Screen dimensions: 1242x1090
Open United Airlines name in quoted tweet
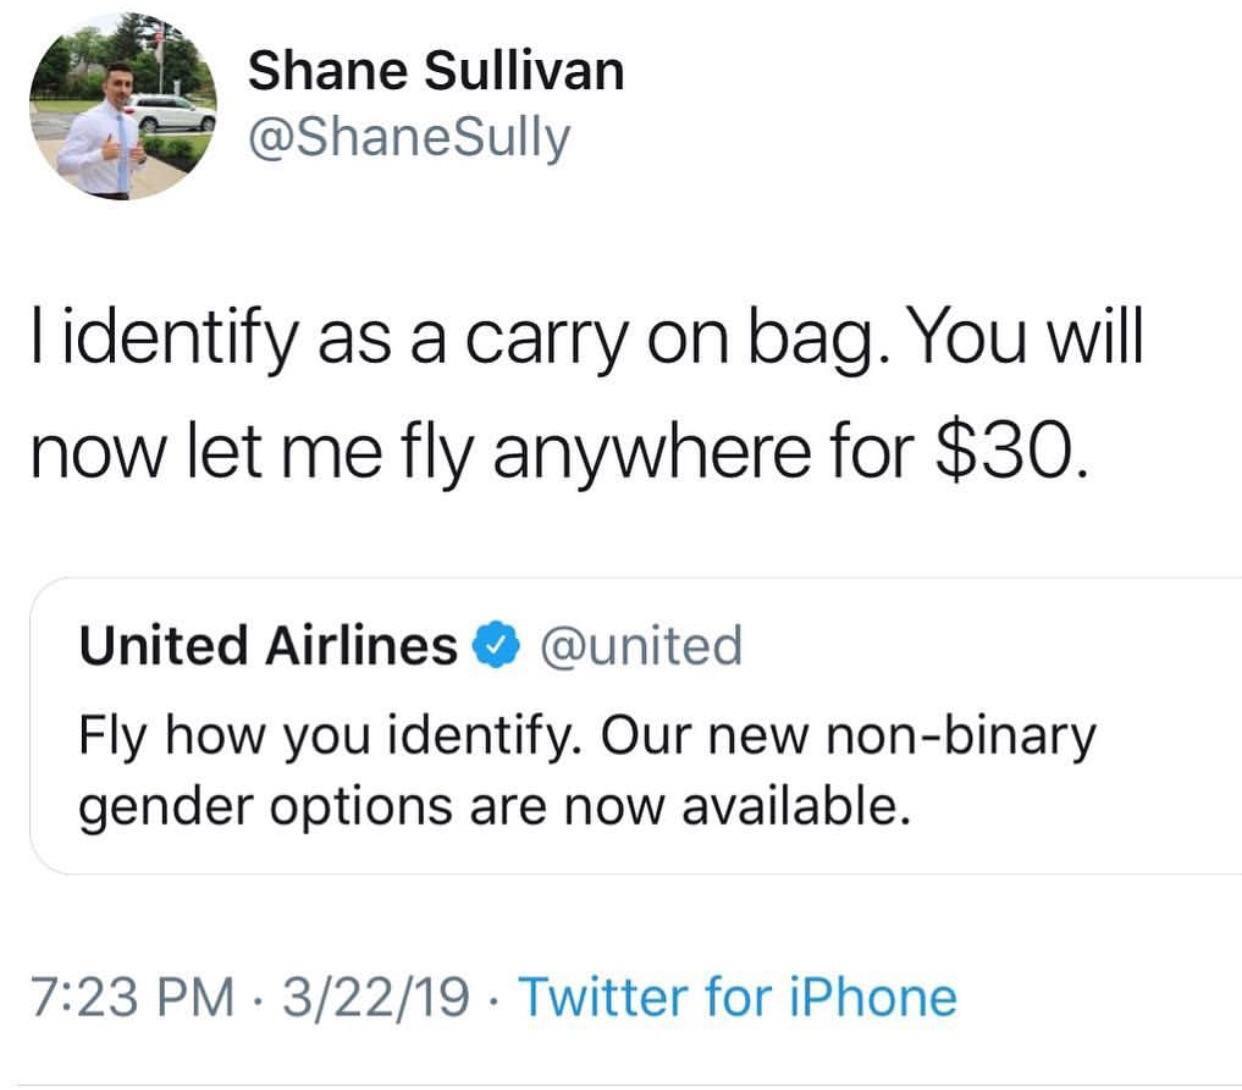pyautogui.click(x=267, y=645)
